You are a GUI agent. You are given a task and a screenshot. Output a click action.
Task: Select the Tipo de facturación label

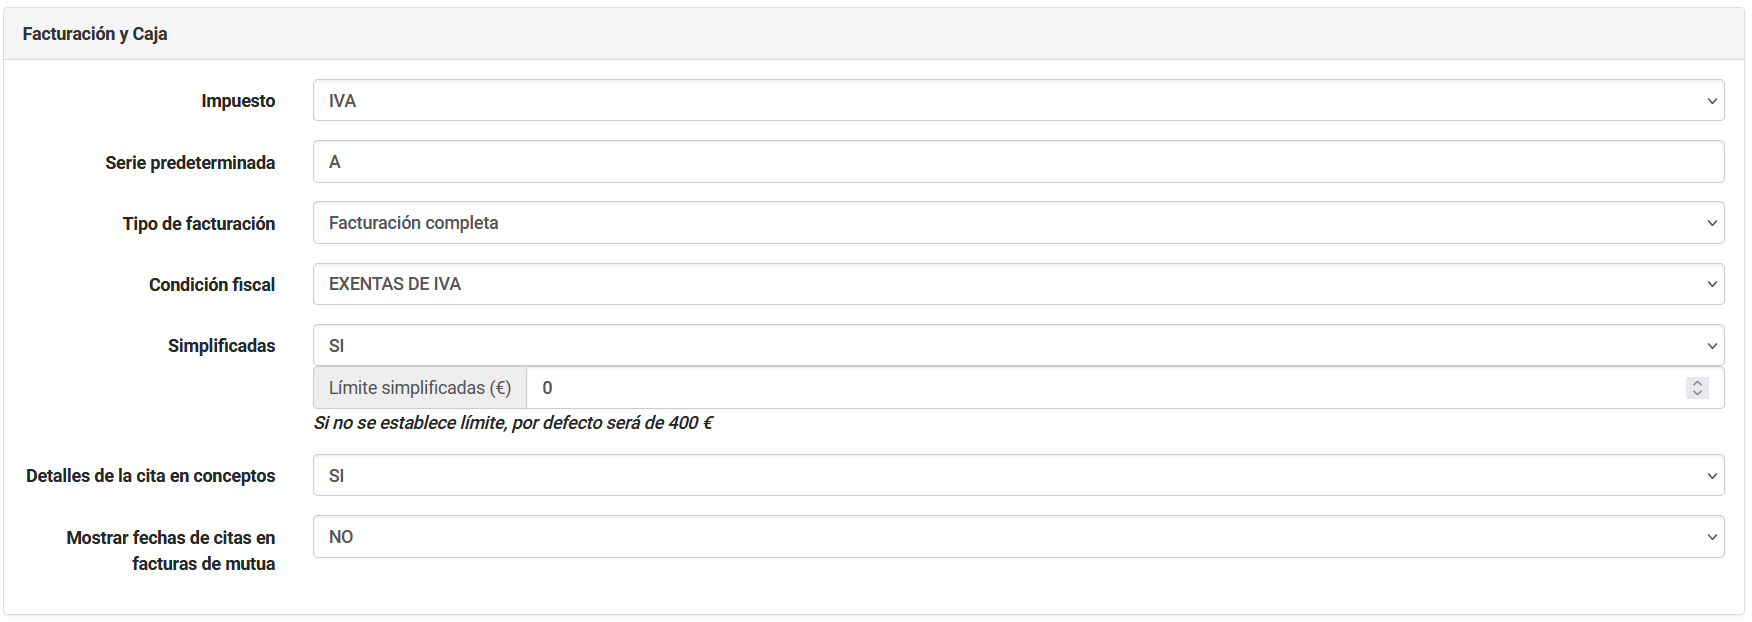[199, 224]
